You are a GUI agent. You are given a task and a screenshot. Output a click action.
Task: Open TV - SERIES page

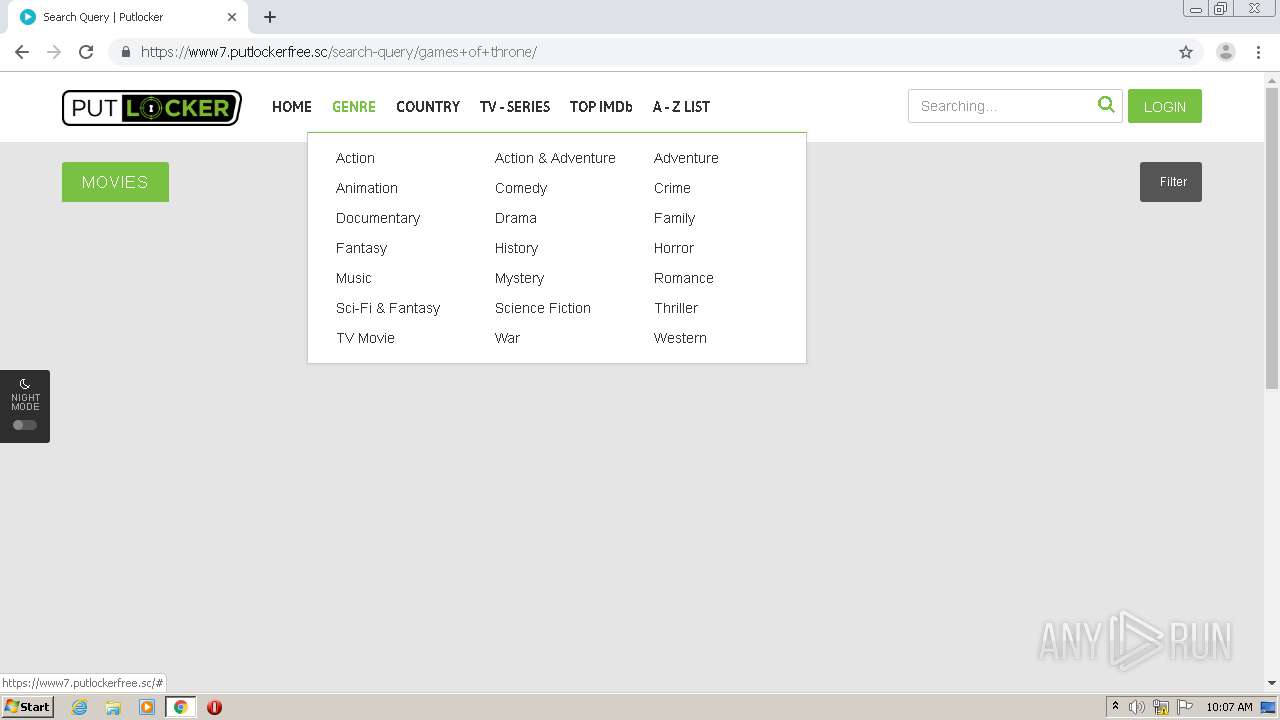click(x=515, y=107)
